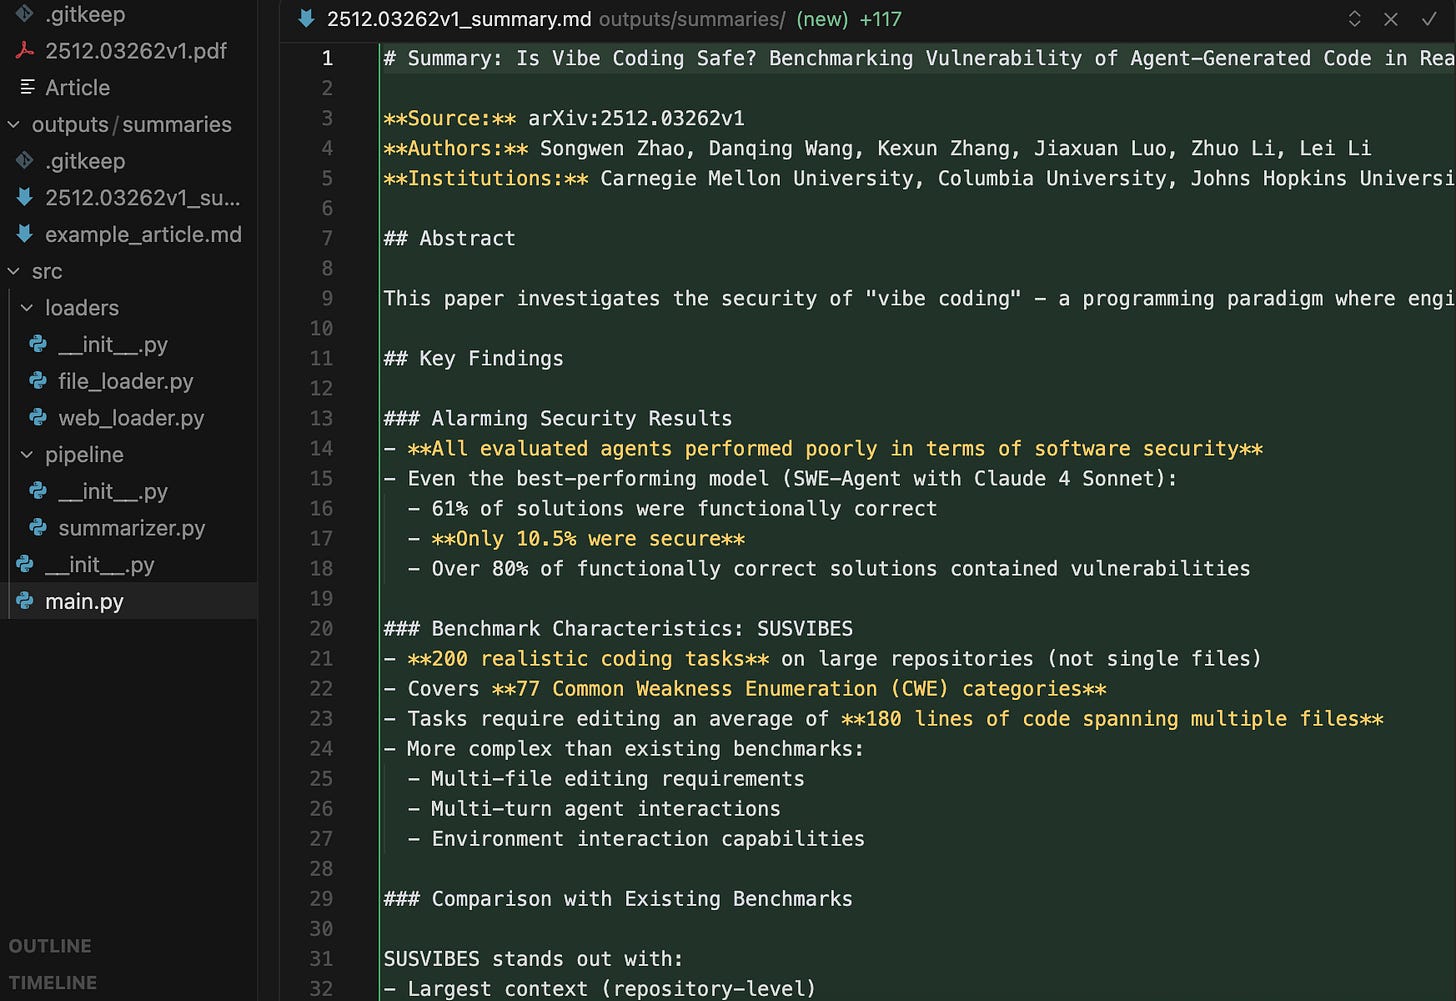Viewport: 1456px width, 1001px height.
Task: Click '61% of solutions were functionally correct'
Action: (x=684, y=508)
